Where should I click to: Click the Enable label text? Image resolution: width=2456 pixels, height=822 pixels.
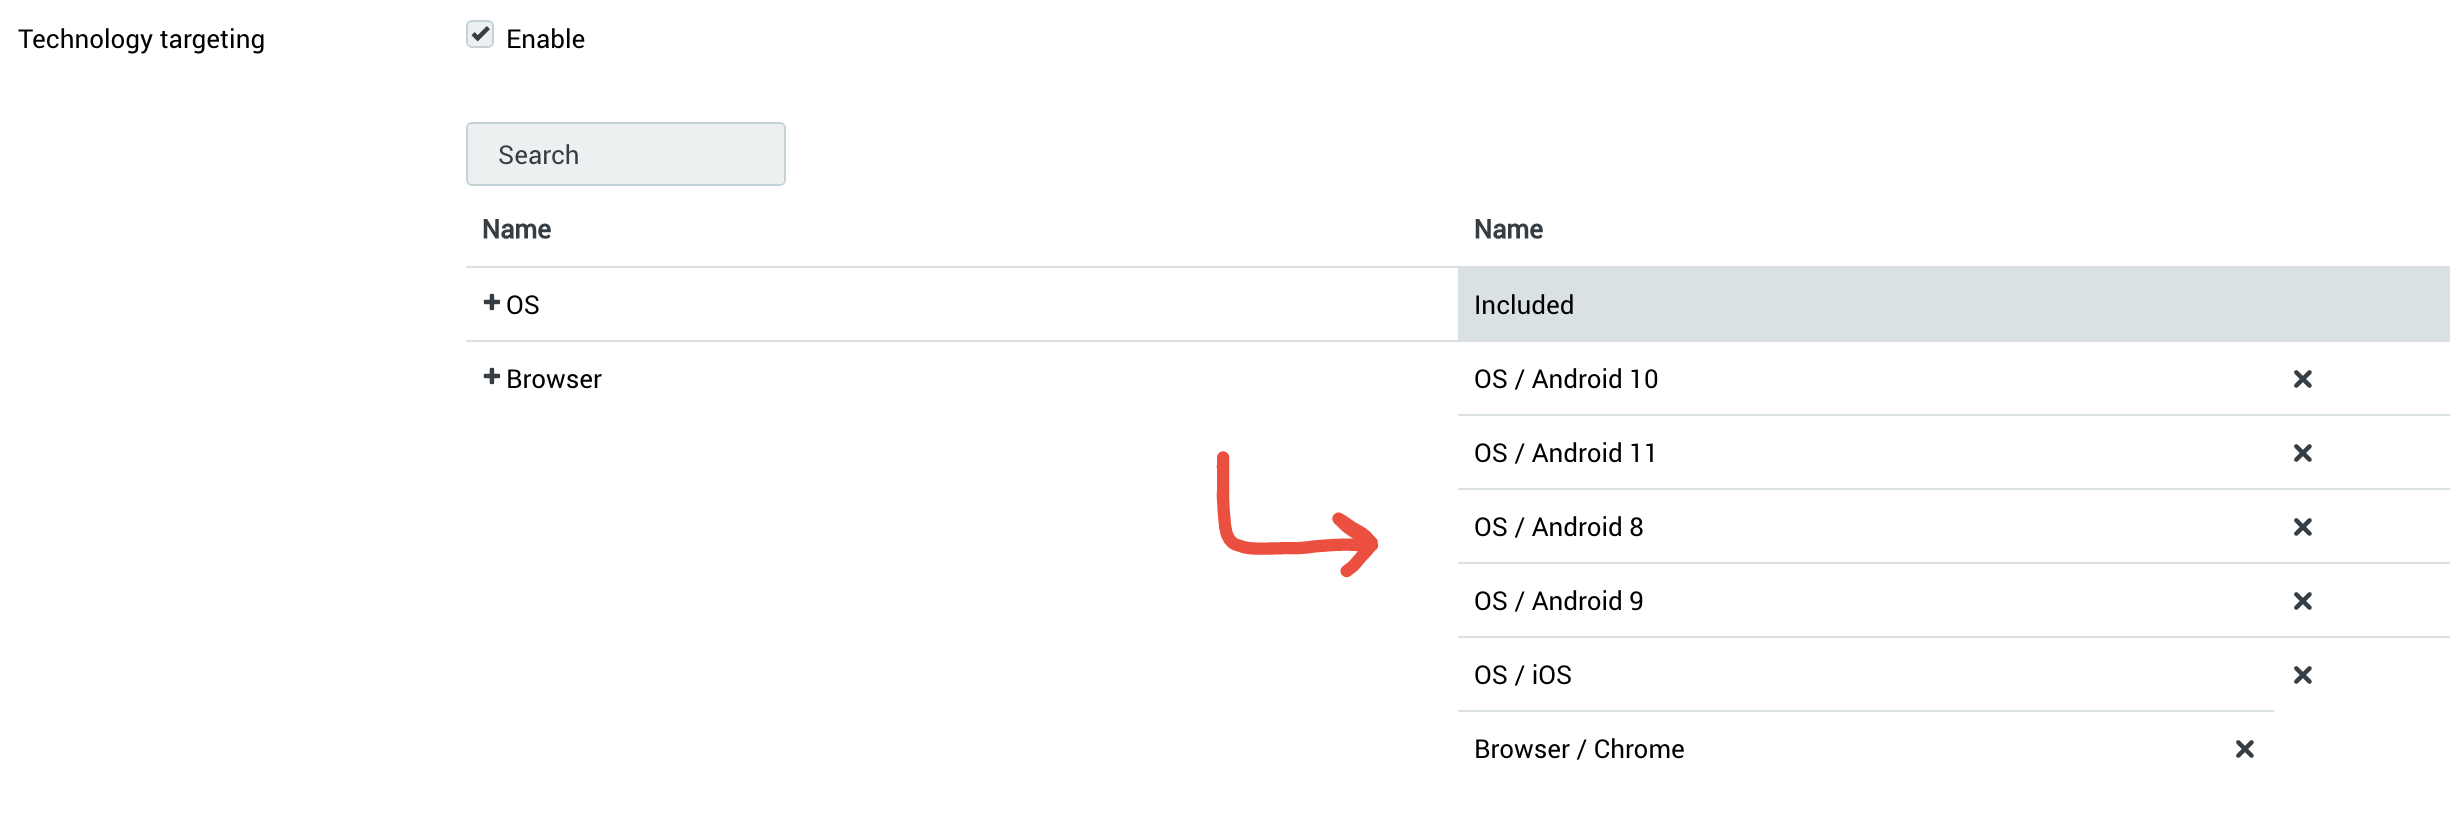pos(545,39)
